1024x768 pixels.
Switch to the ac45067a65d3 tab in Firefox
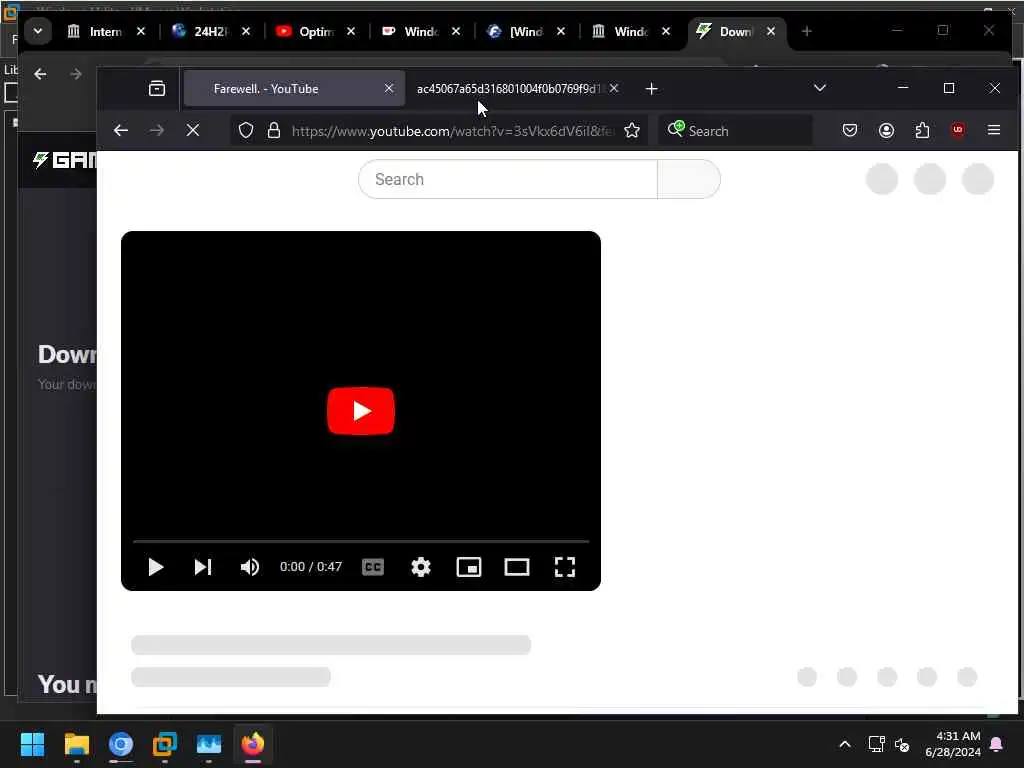pyautogui.click(x=507, y=89)
